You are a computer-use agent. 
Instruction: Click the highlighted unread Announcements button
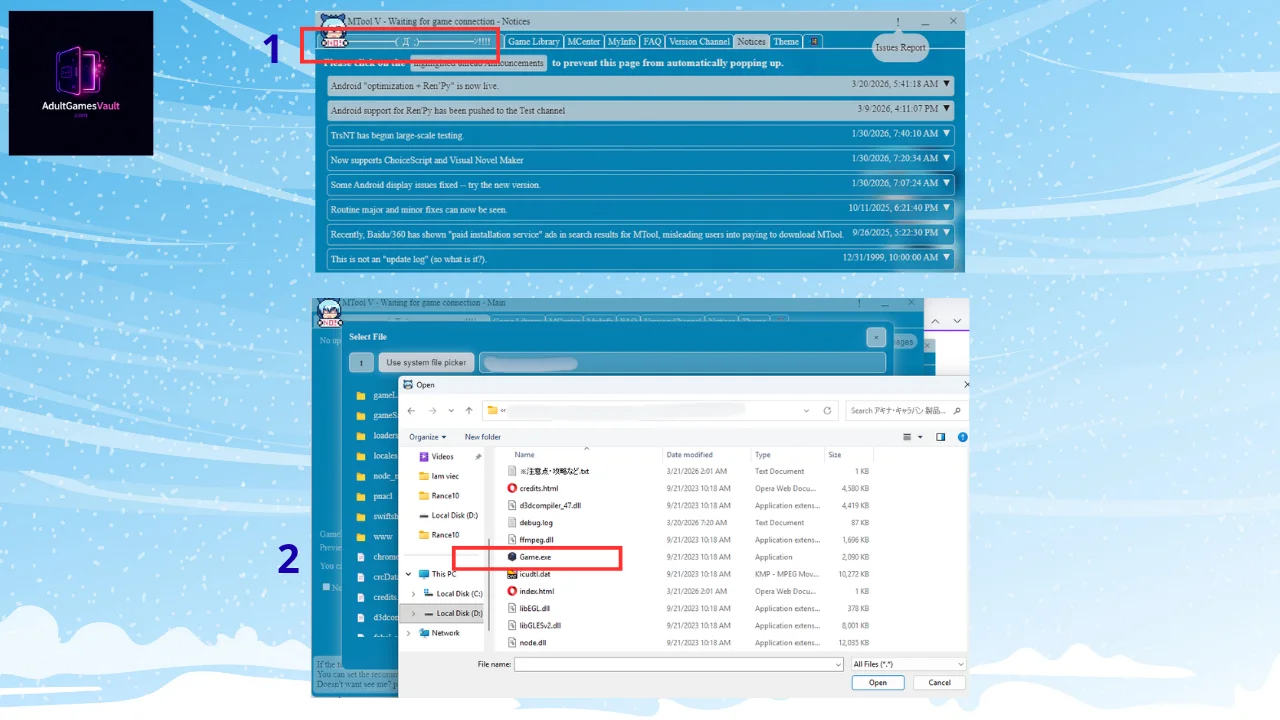click(478, 63)
